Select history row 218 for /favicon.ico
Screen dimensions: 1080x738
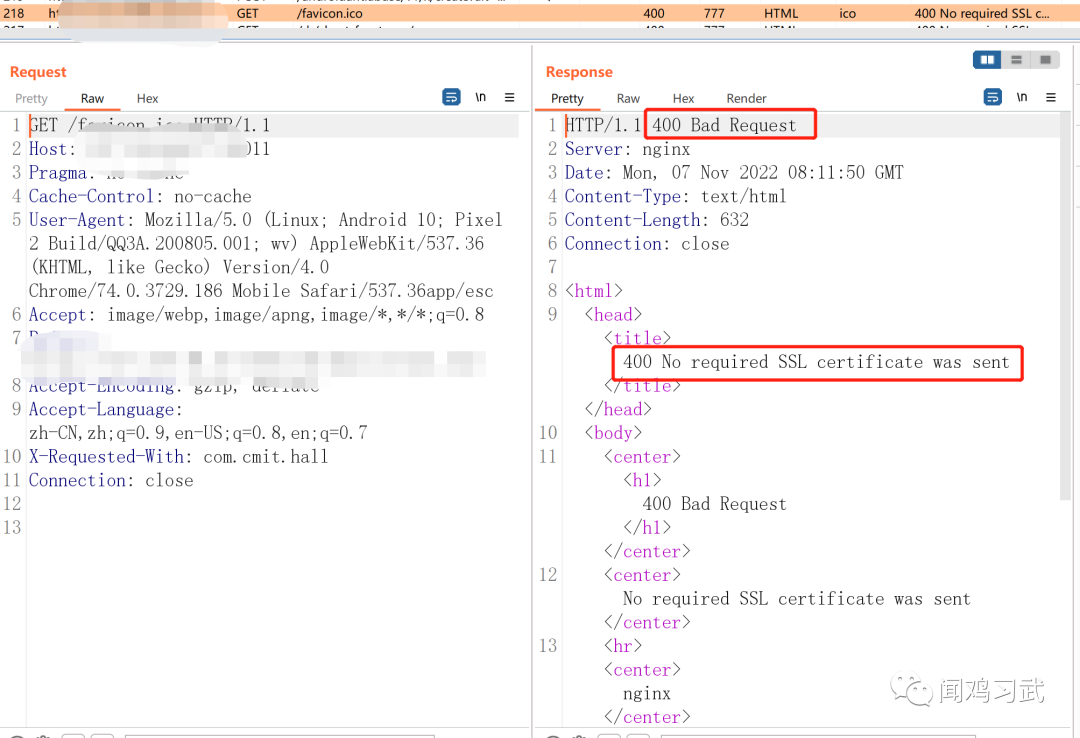[540, 13]
